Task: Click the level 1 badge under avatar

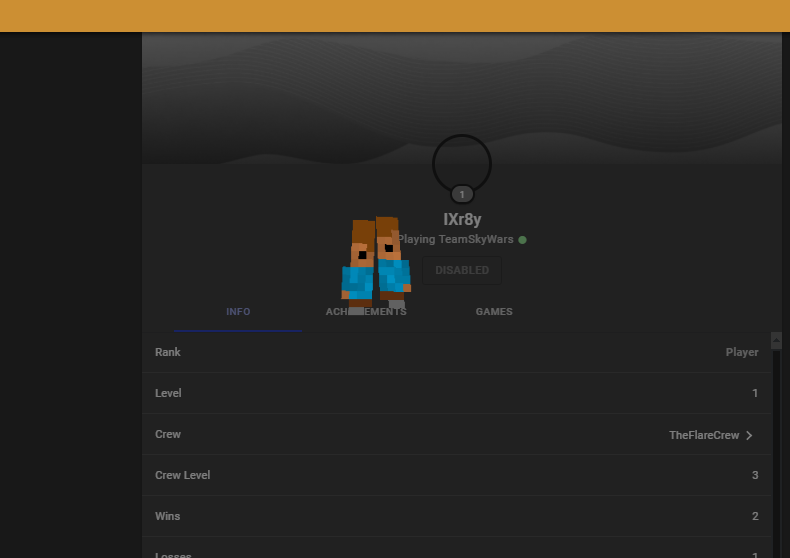Action: [x=462, y=194]
